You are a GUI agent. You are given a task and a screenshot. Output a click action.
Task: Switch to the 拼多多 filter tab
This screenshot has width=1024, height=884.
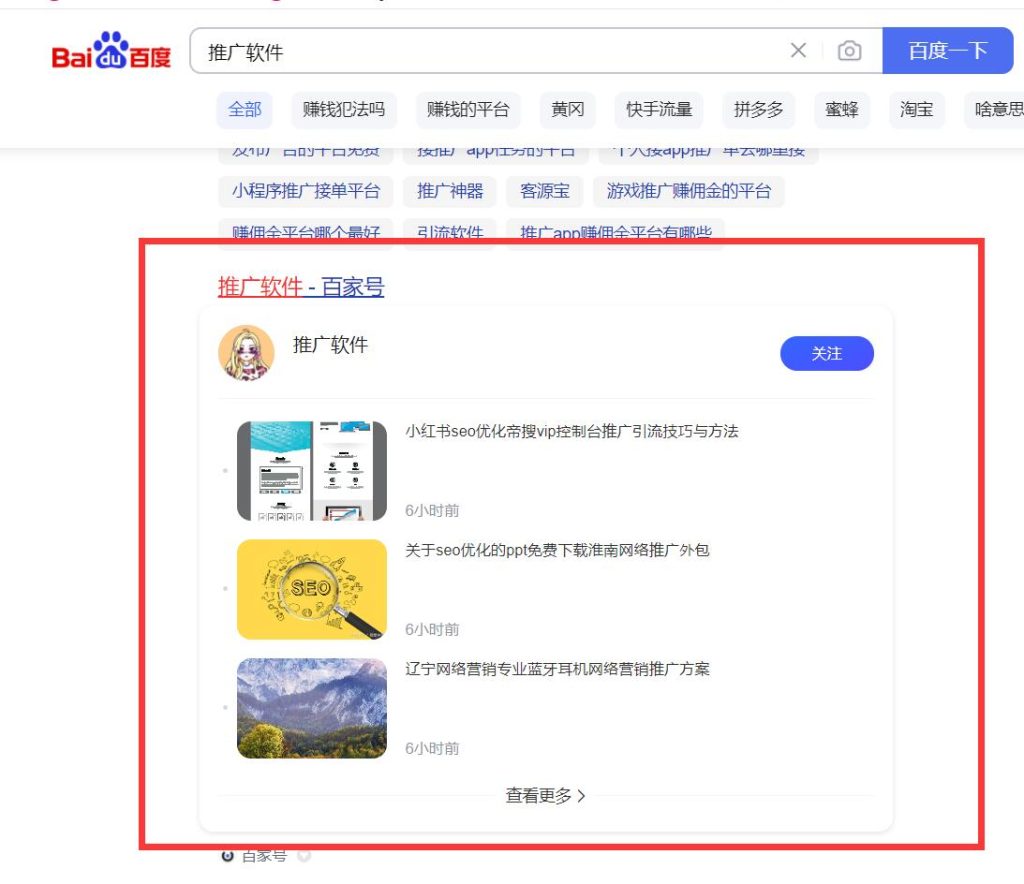[x=758, y=109]
